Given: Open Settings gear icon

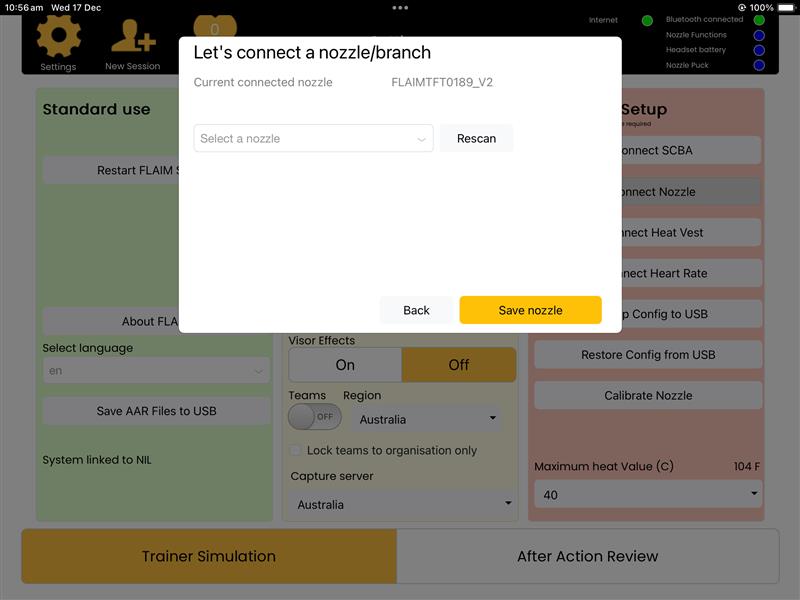Looking at the screenshot, I should [58, 38].
